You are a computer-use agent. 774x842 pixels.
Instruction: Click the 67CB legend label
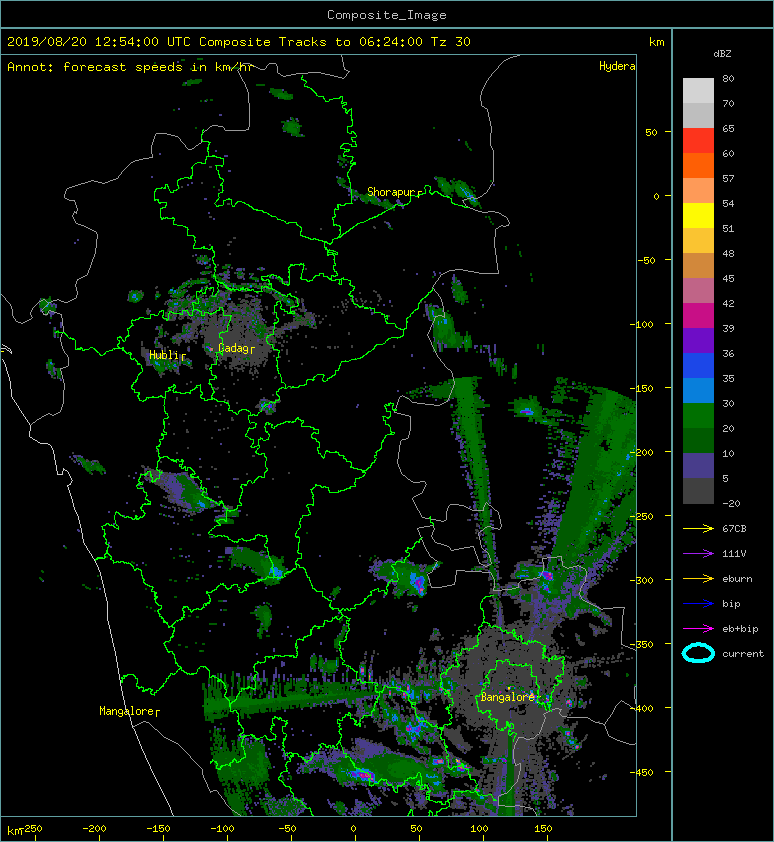(x=734, y=529)
